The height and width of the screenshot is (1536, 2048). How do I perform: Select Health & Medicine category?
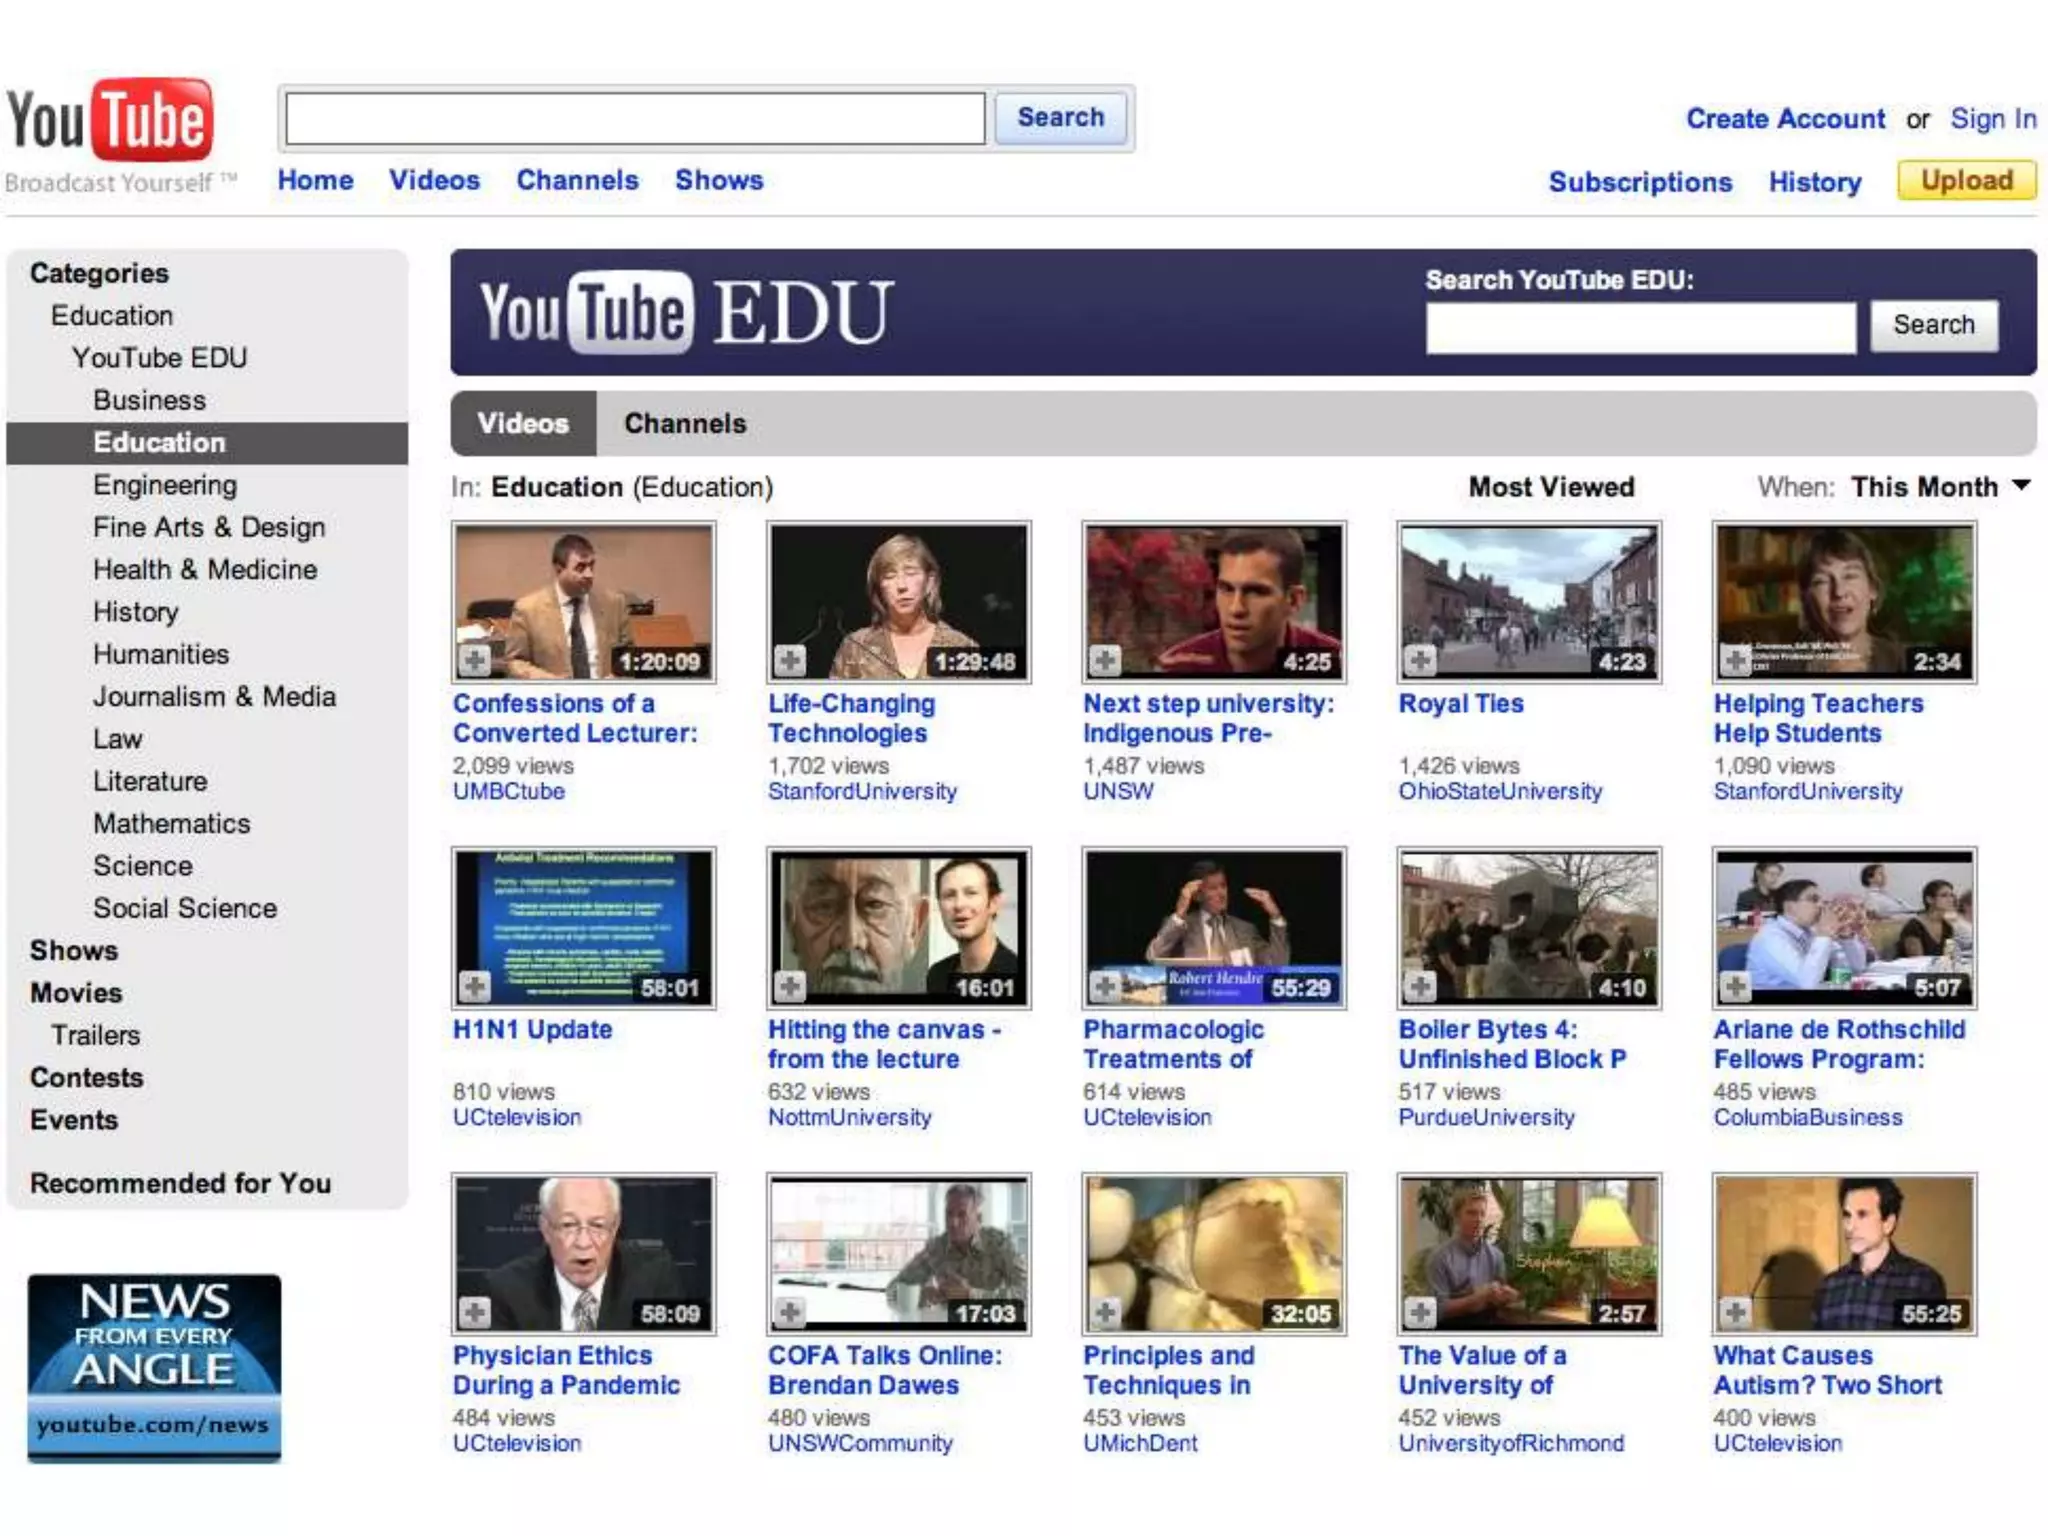pos(205,570)
